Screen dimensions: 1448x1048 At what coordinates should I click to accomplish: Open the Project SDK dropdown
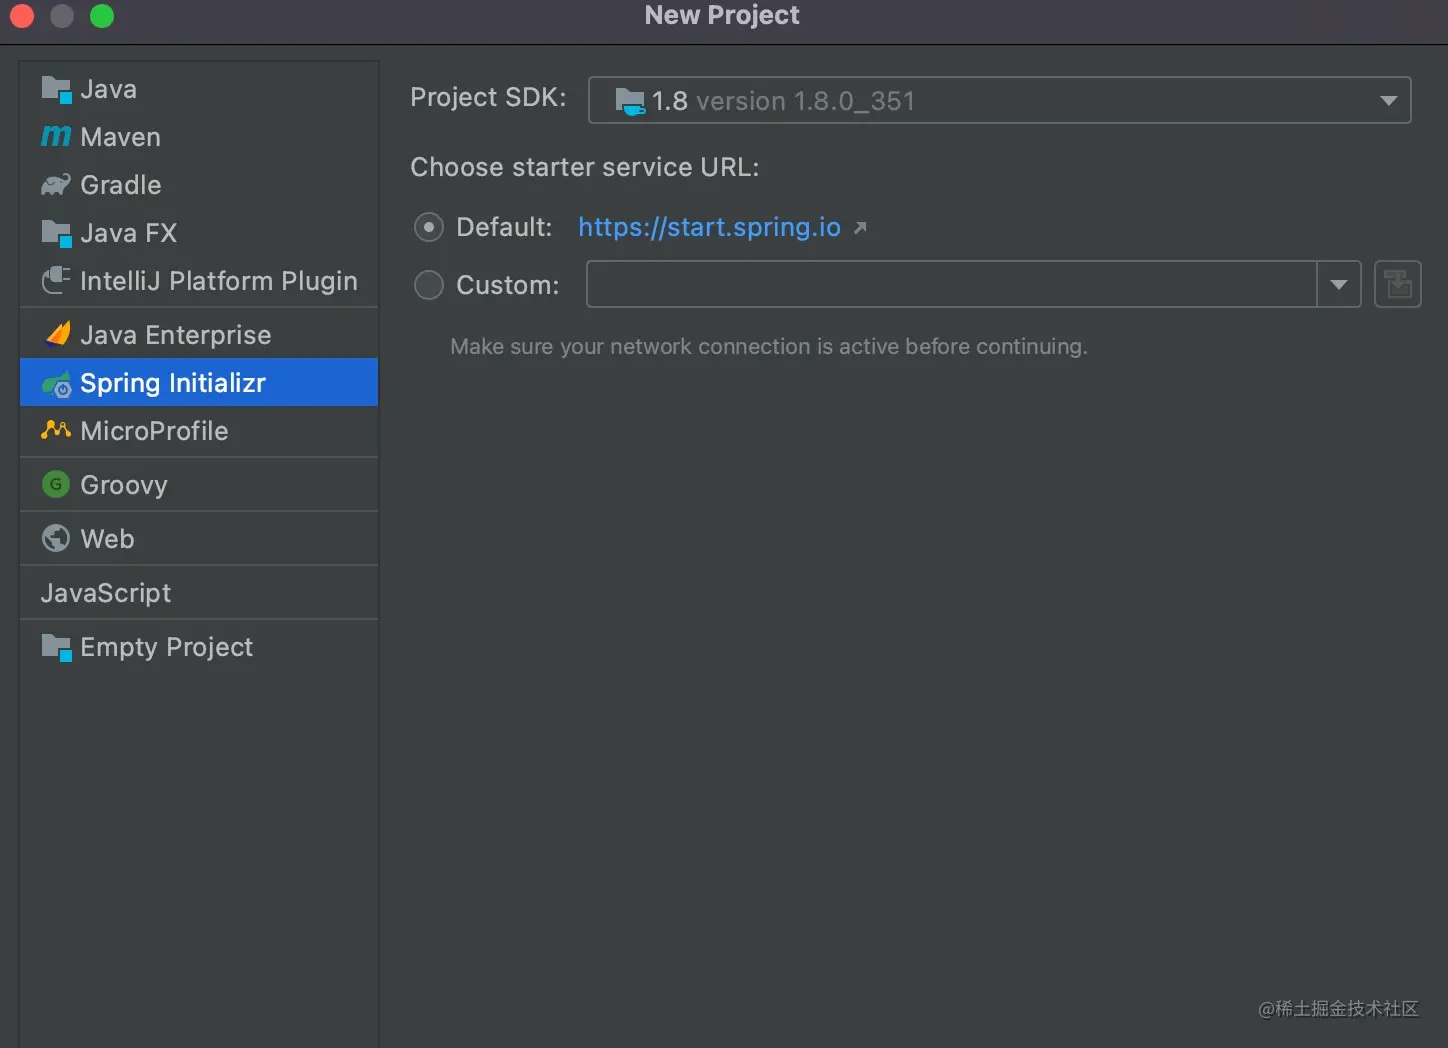click(x=1000, y=100)
